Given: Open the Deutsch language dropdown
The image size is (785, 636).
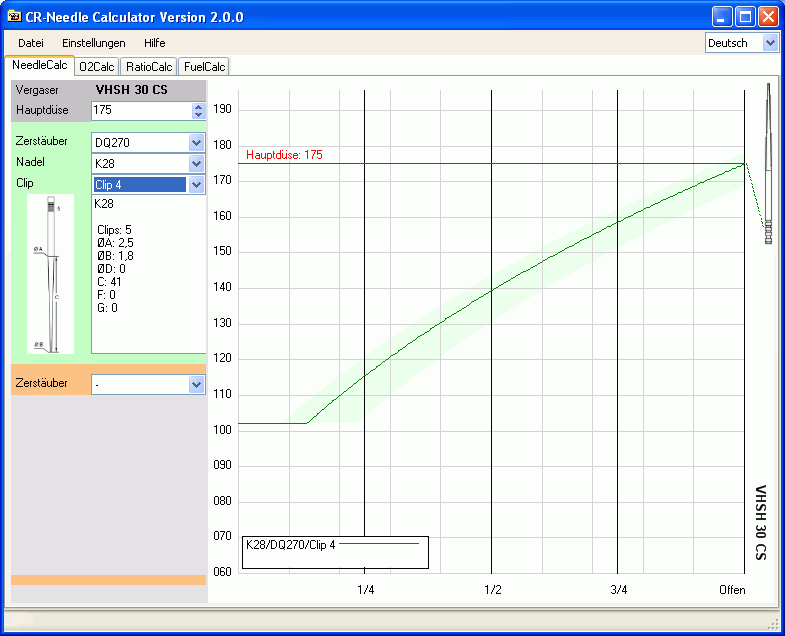Looking at the screenshot, I should coord(770,43).
